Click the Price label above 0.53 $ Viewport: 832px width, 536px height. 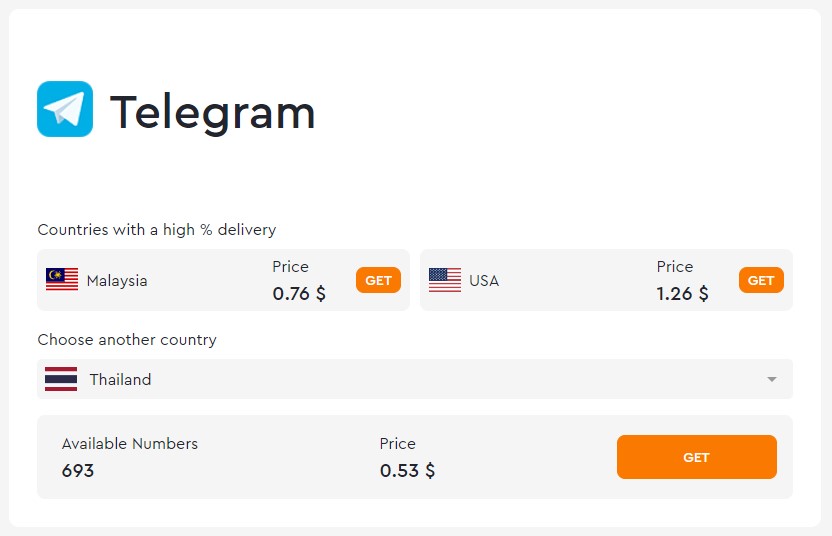[x=397, y=444]
